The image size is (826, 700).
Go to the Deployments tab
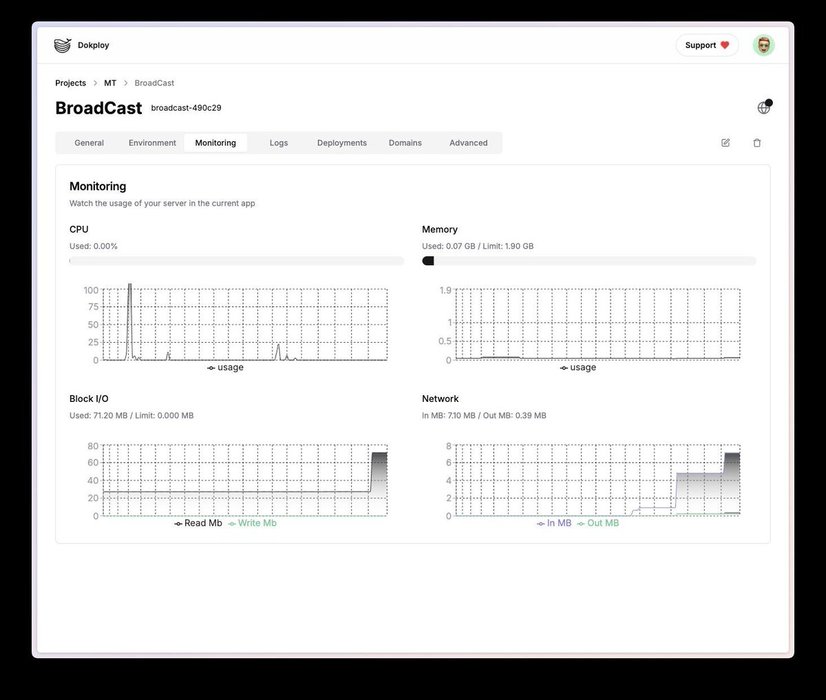tap(342, 143)
